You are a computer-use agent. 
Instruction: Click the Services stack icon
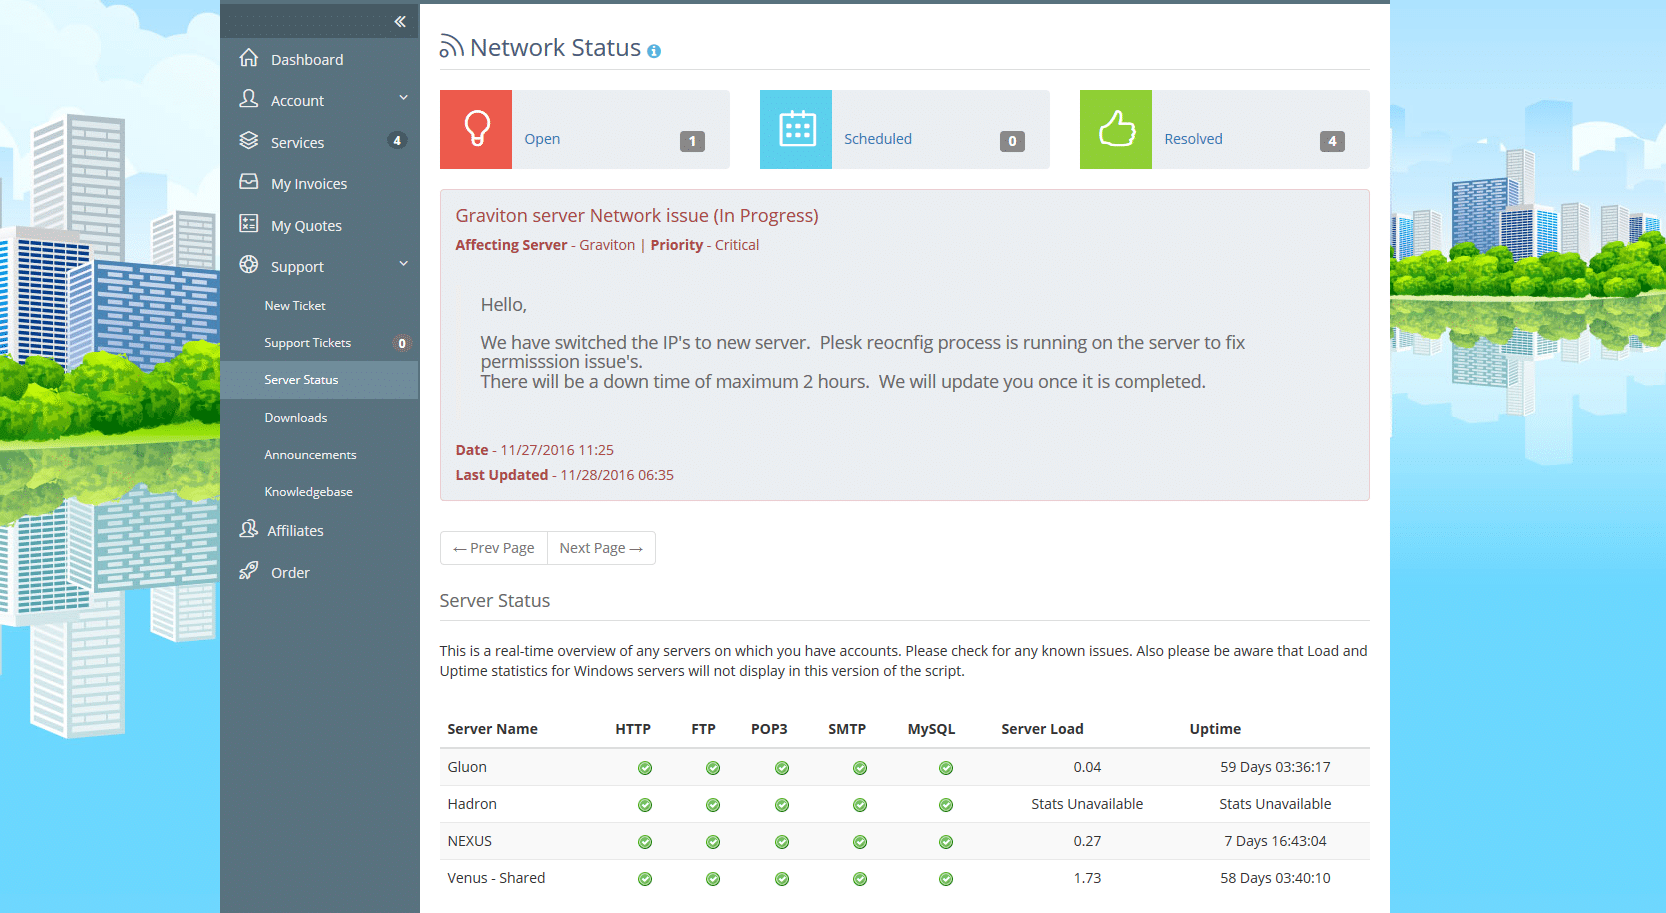tap(249, 141)
